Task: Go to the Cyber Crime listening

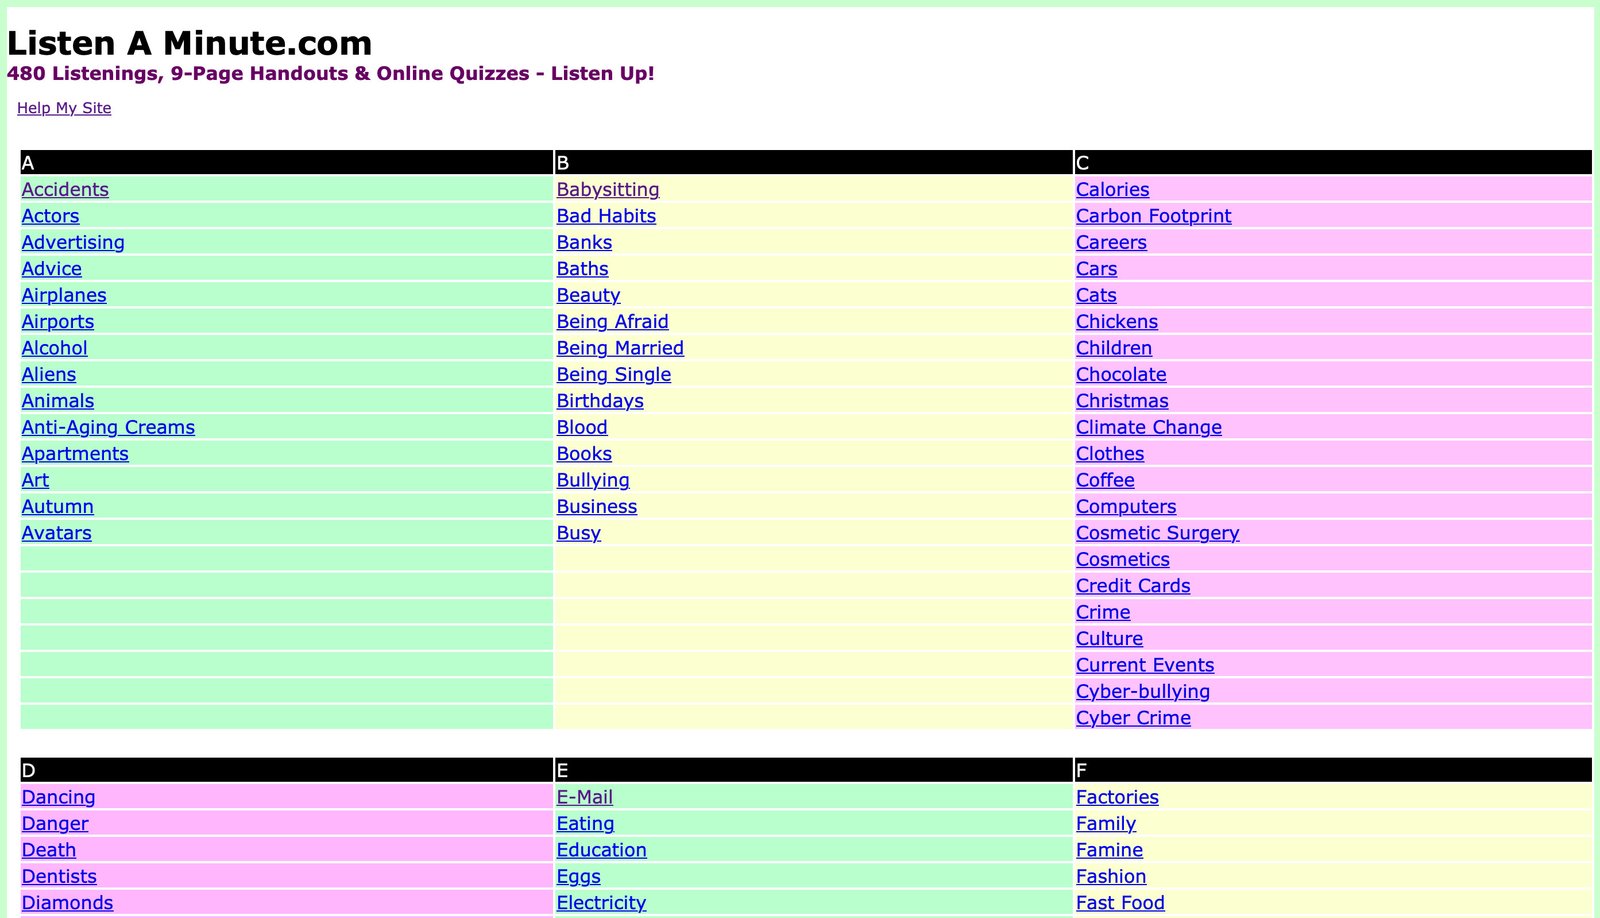Action: coord(1133,718)
